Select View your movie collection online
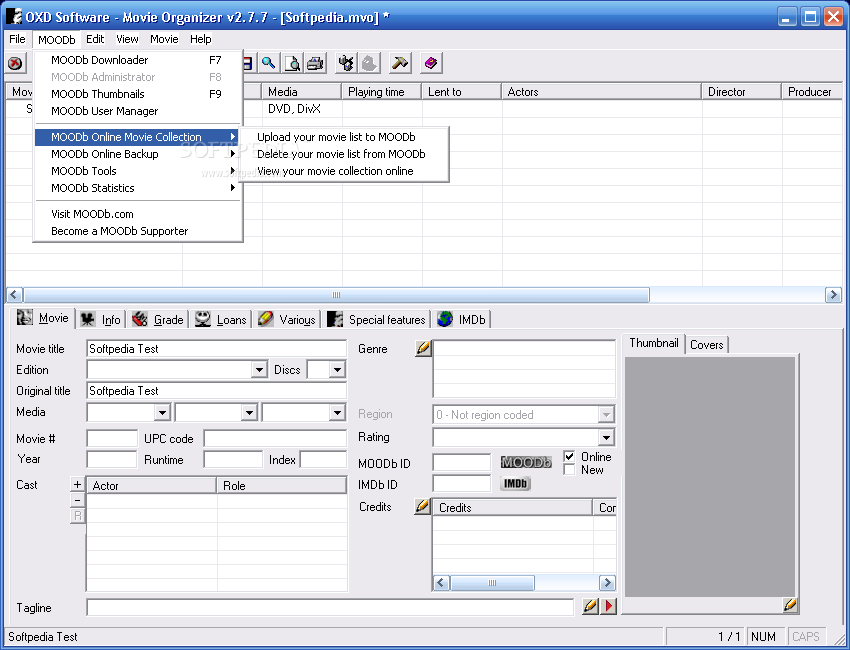 pyautogui.click(x=344, y=171)
